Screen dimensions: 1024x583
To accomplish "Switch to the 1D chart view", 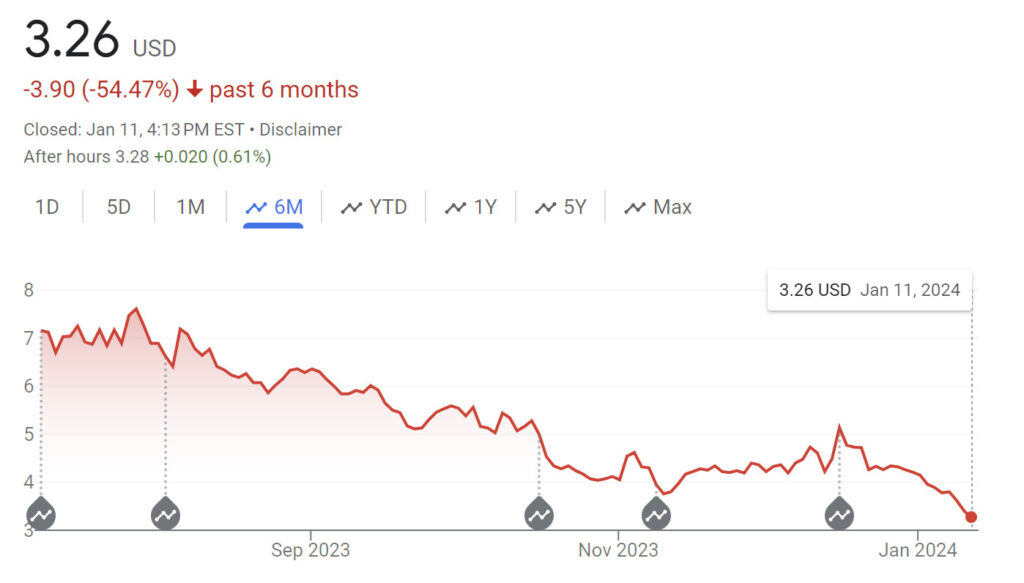I will click(47, 206).
